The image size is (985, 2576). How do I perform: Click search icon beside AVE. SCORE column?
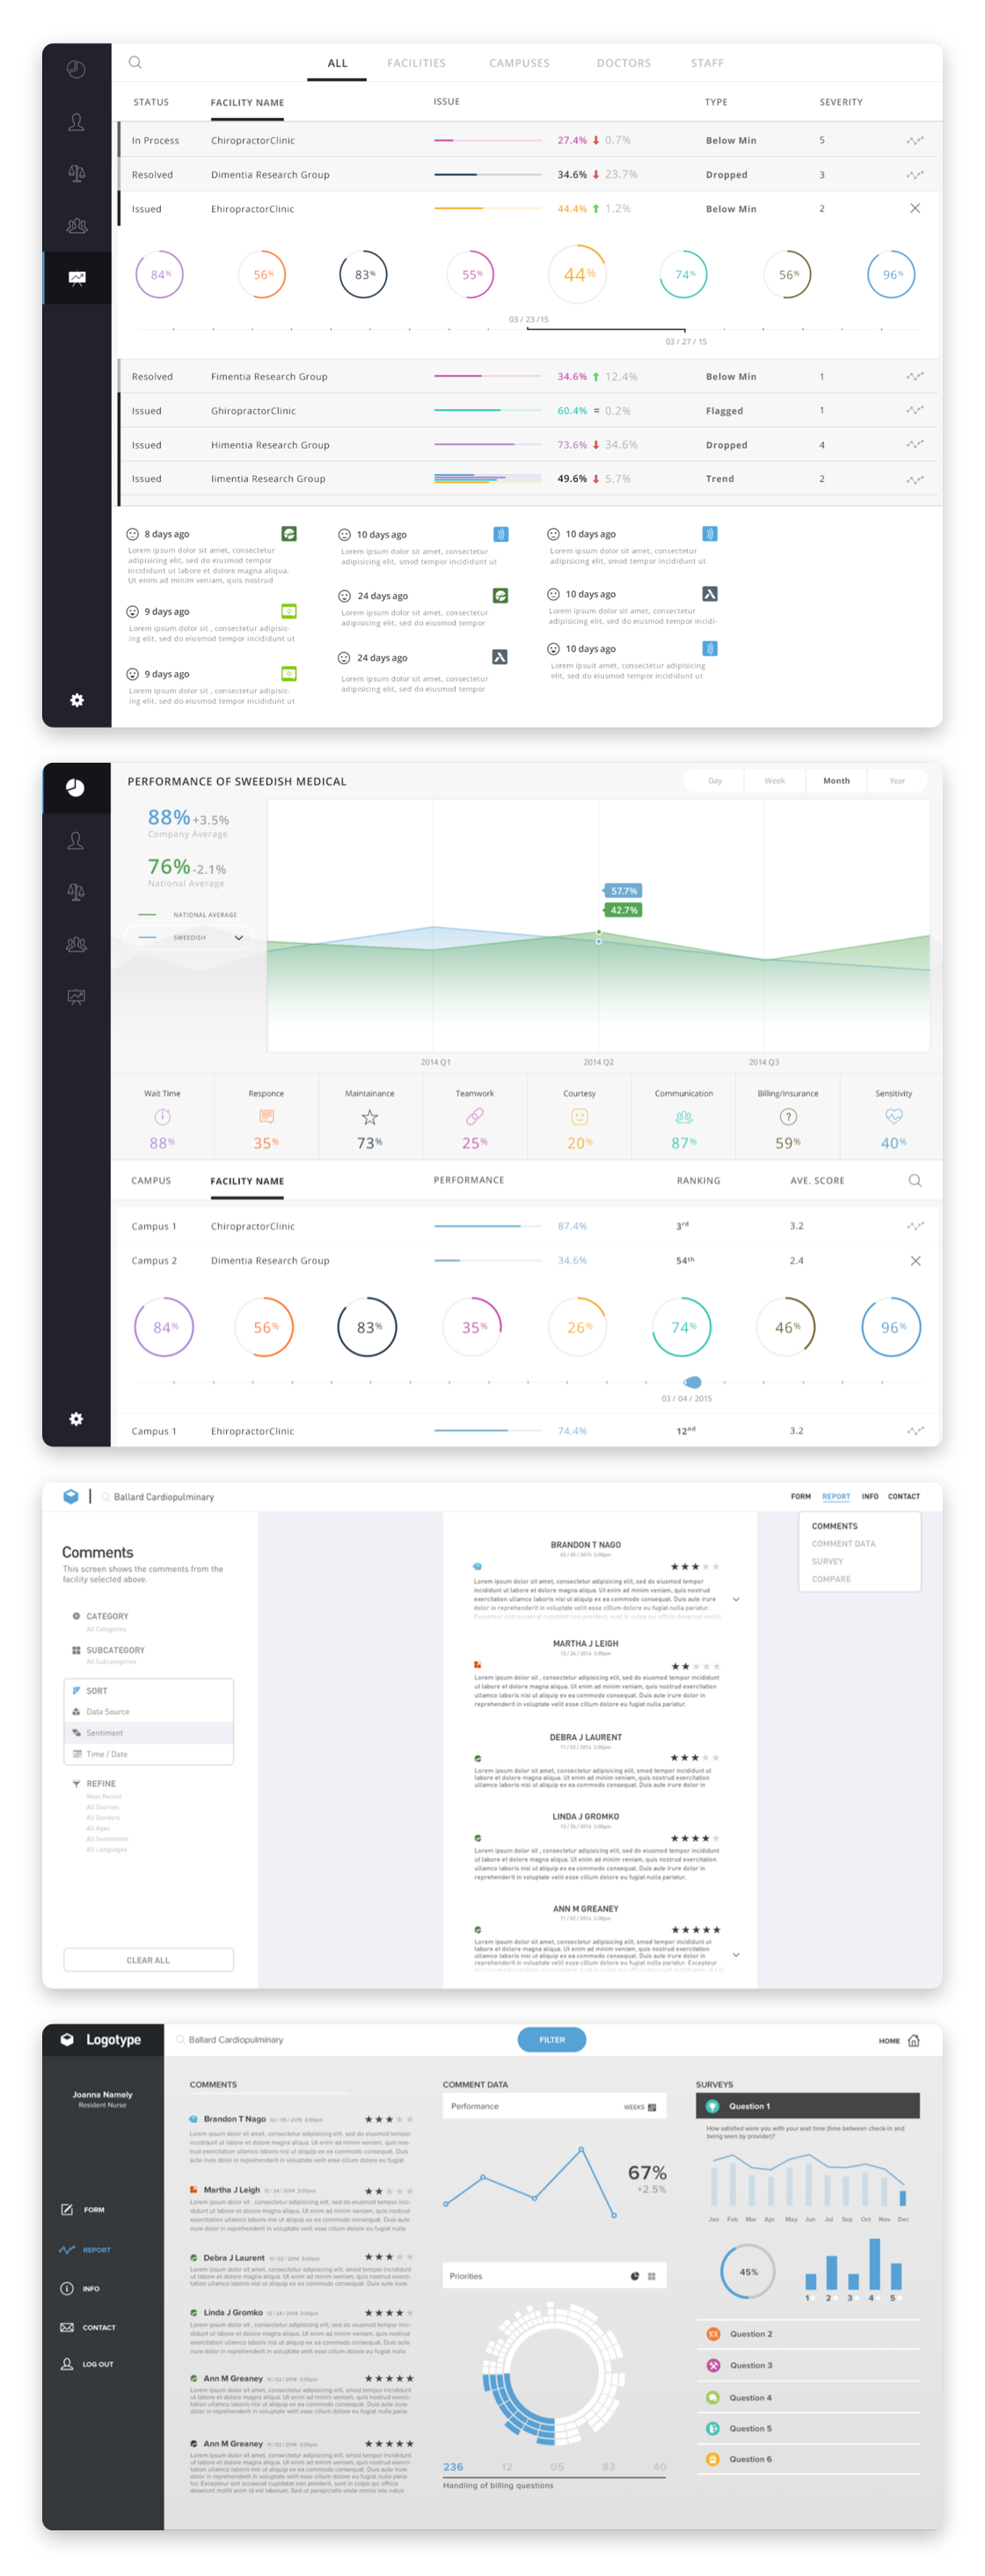coord(914,1180)
